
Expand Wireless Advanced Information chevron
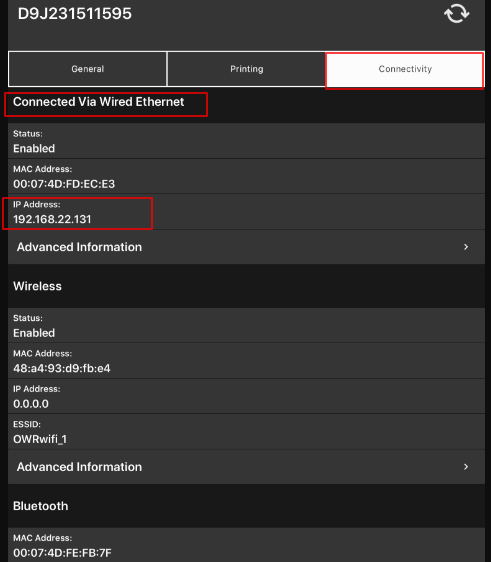(466, 467)
